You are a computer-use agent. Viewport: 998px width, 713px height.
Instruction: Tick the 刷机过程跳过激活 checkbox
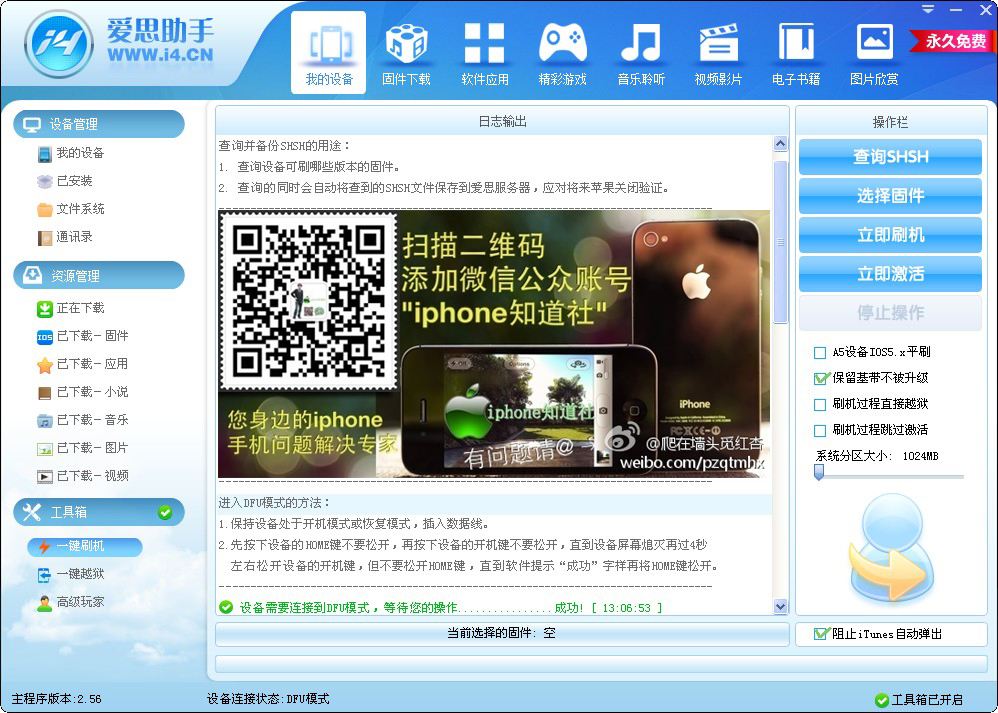pos(820,431)
